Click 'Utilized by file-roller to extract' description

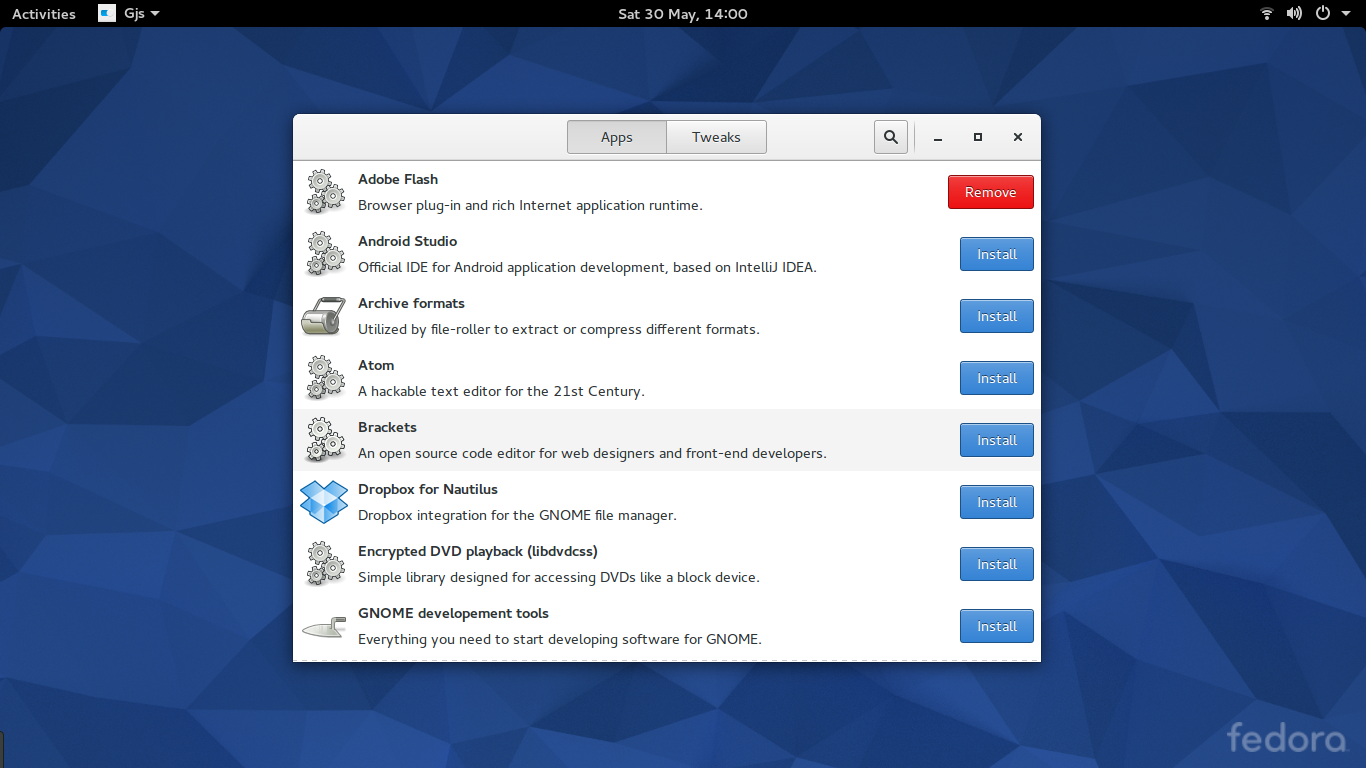point(559,329)
